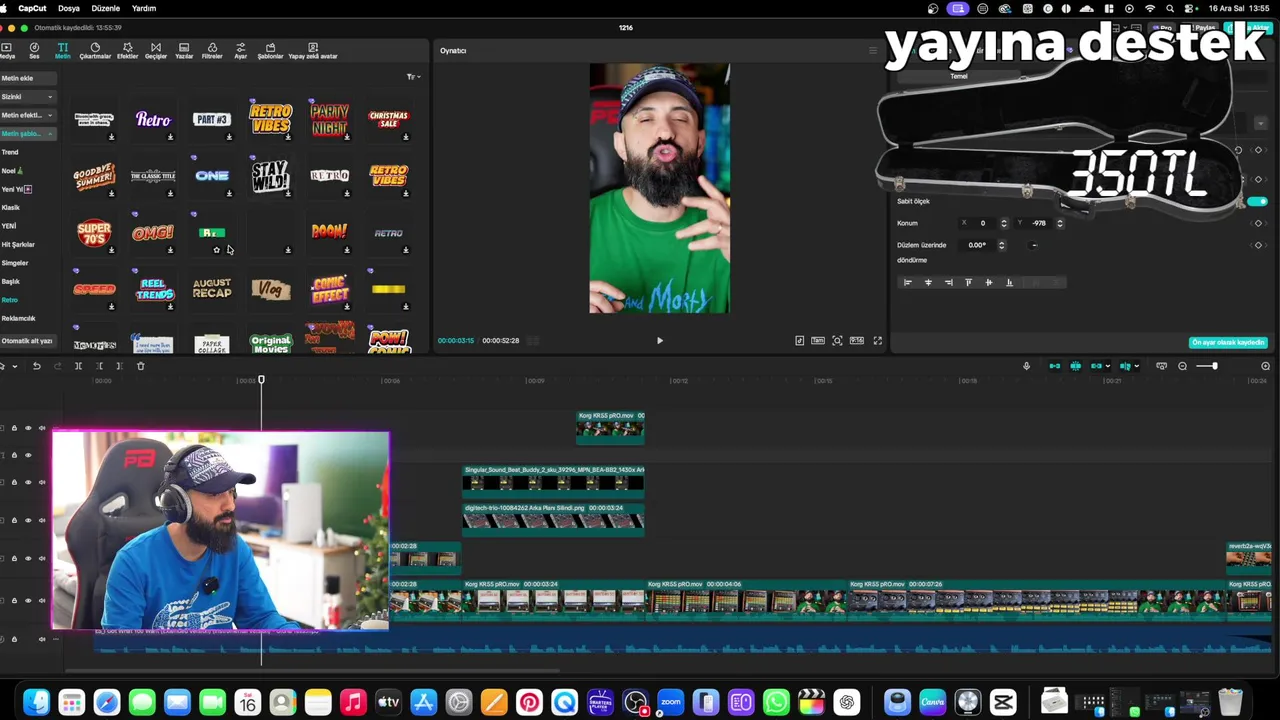Image resolution: width=1280 pixels, height=720 pixels.
Task: Align the clip to left edge
Action: 908,283
